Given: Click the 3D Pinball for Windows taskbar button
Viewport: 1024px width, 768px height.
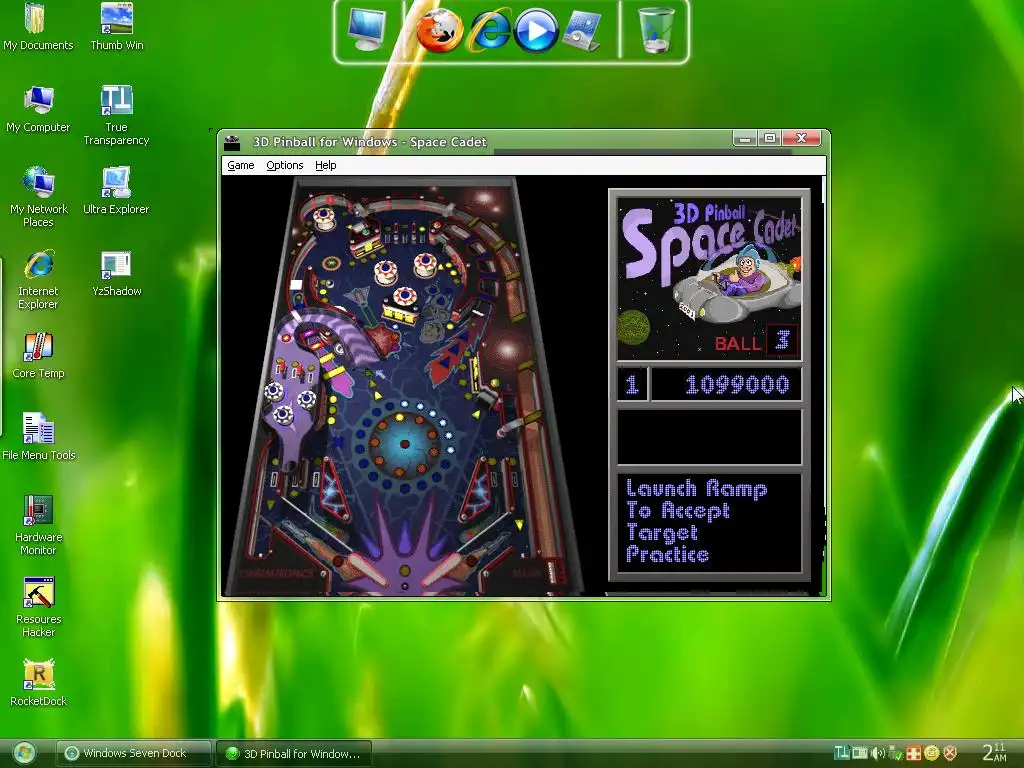Looking at the screenshot, I should [x=294, y=754].
